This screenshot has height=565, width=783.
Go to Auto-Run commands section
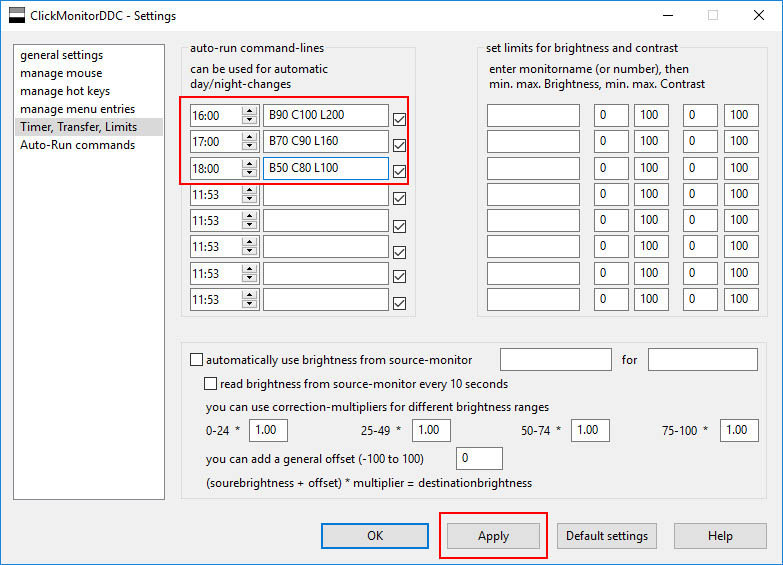pyautogui.click(x=77, y=145)
